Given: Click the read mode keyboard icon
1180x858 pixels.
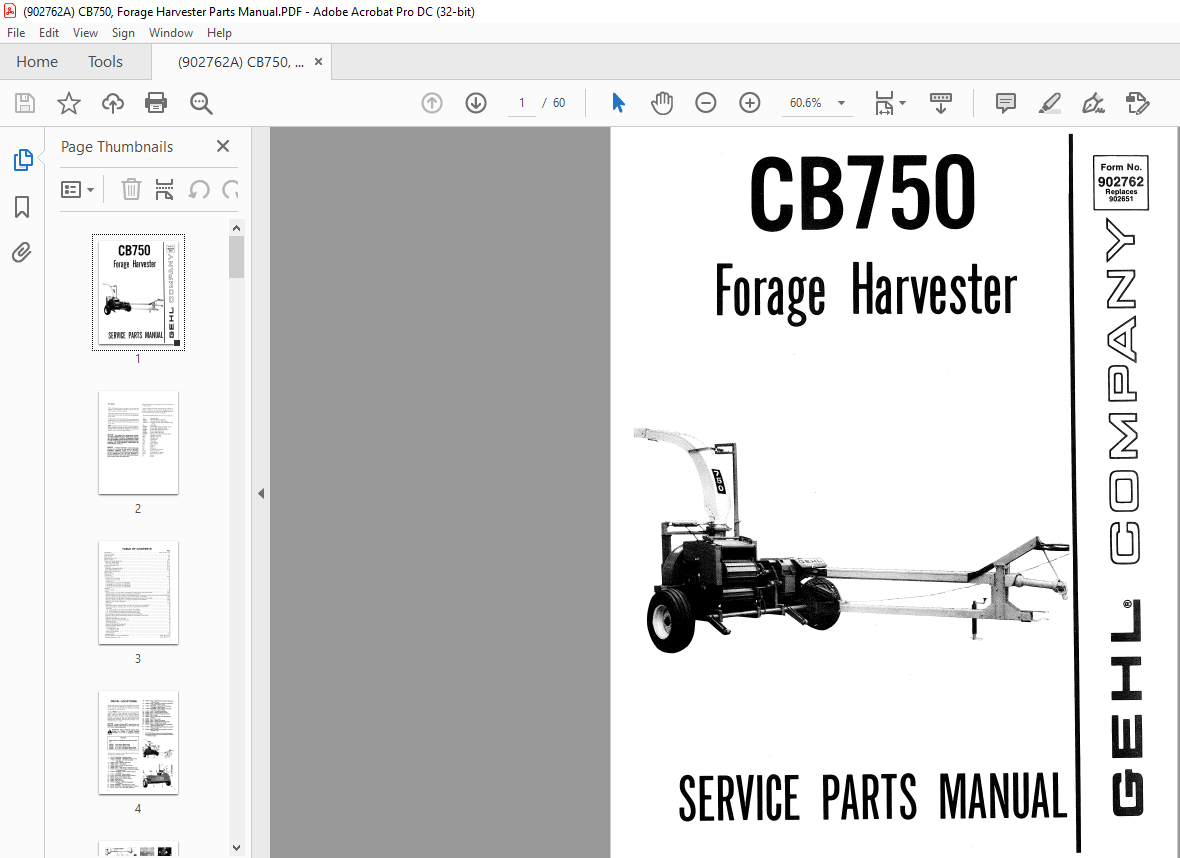Looking at the screenshot, I should [x=941, y=103].
